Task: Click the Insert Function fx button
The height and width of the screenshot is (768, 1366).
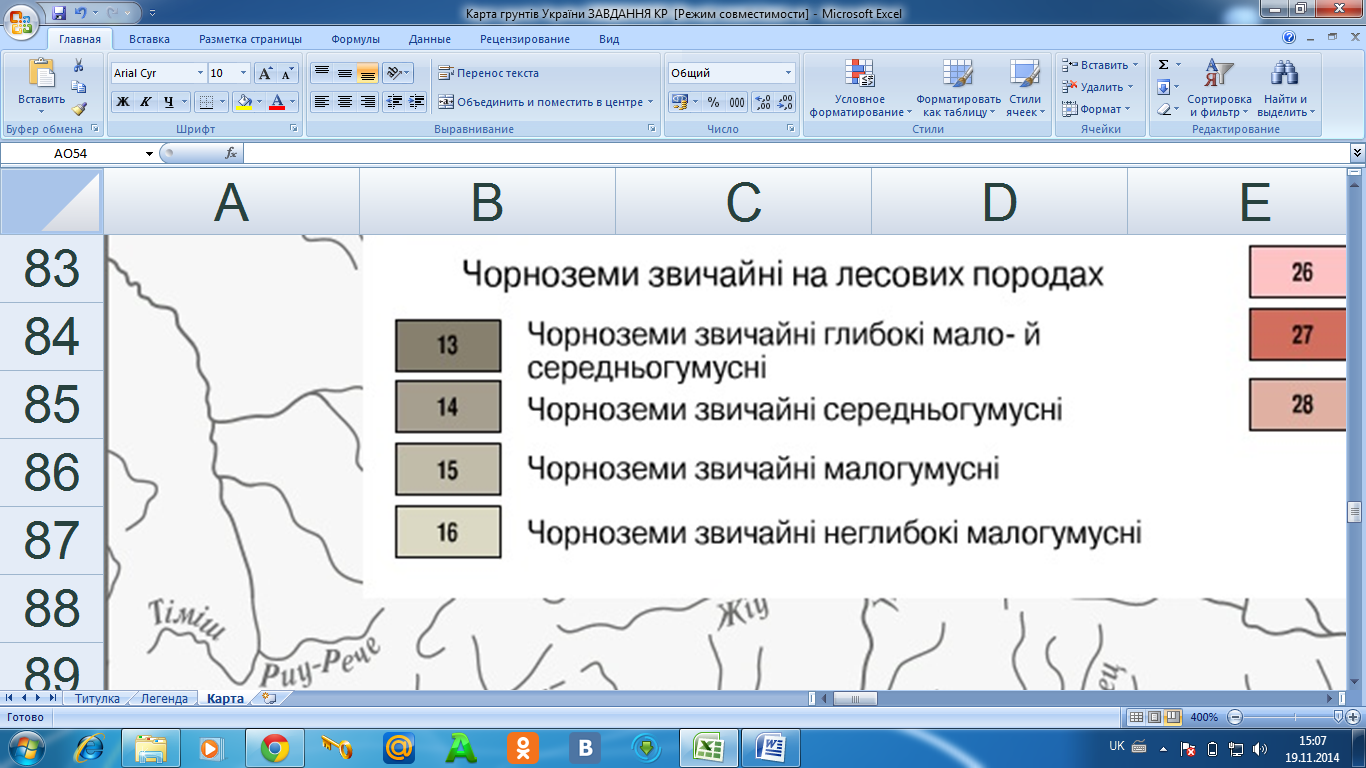Action: 231,153
